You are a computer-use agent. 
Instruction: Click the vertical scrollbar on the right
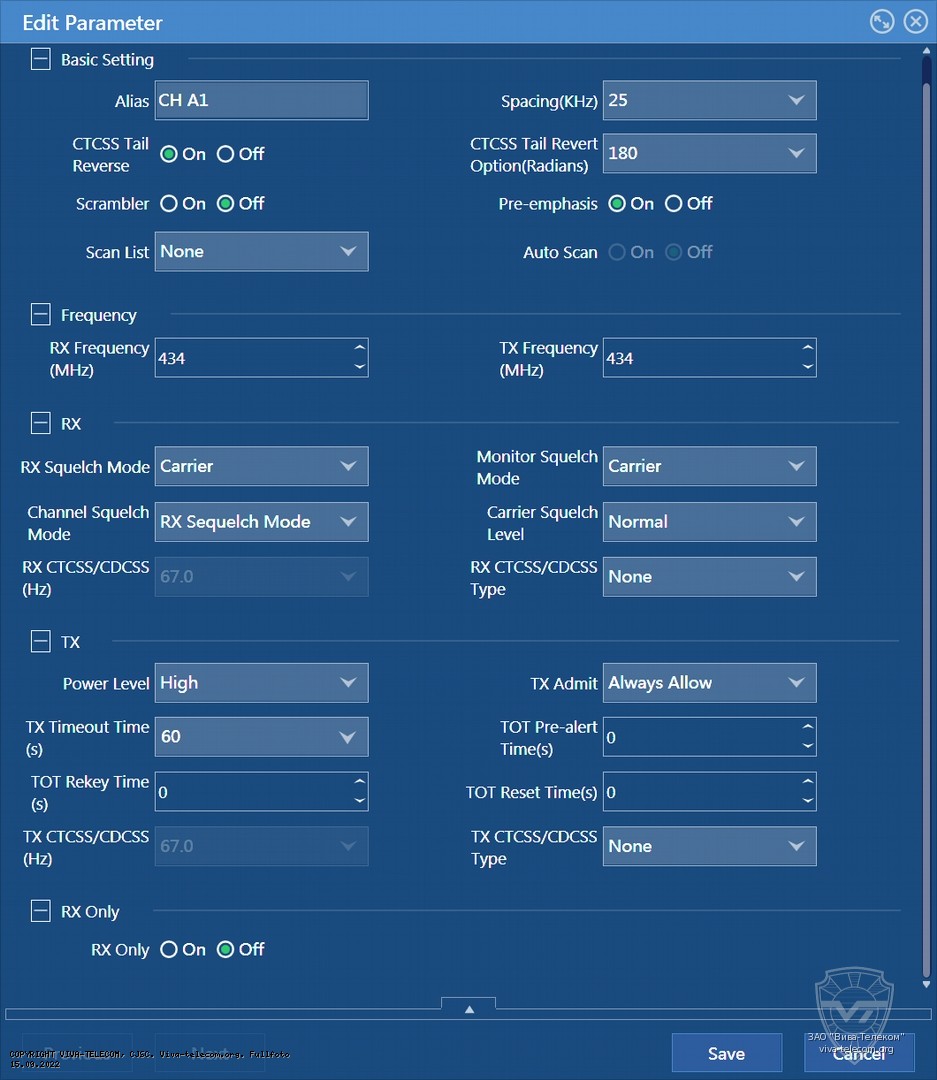click(926, 500)
